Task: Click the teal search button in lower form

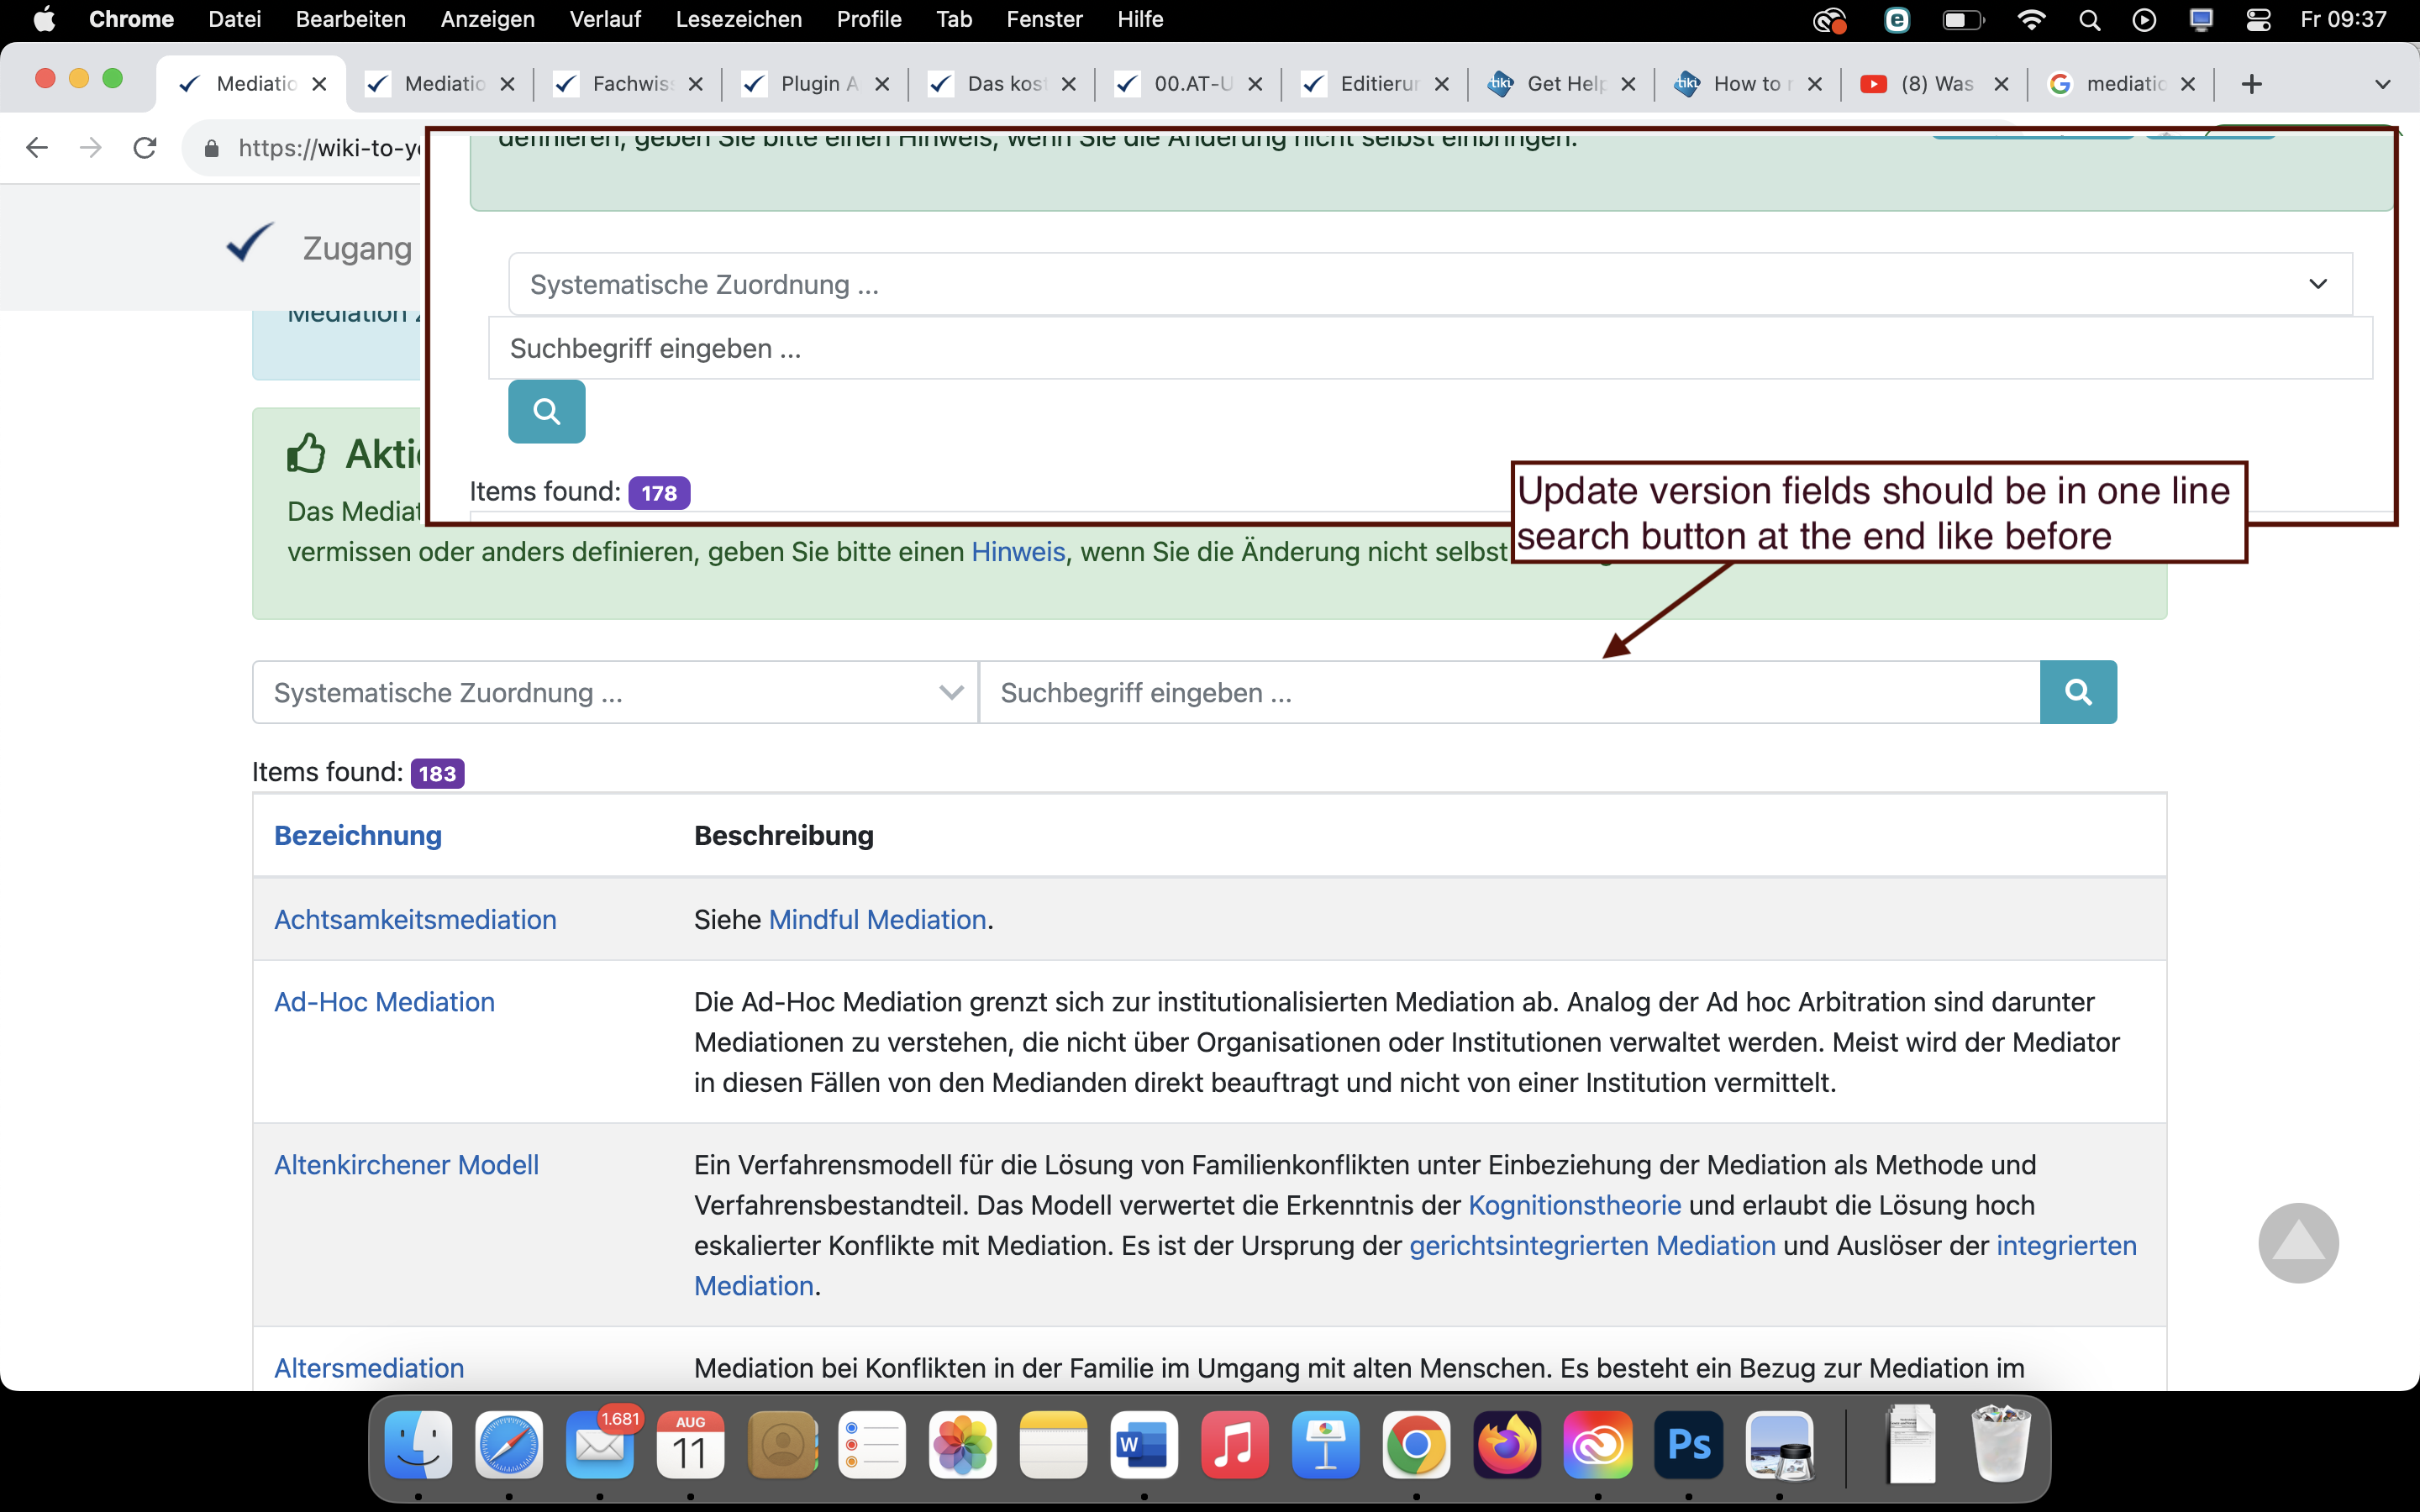Action: point(2077,692)
